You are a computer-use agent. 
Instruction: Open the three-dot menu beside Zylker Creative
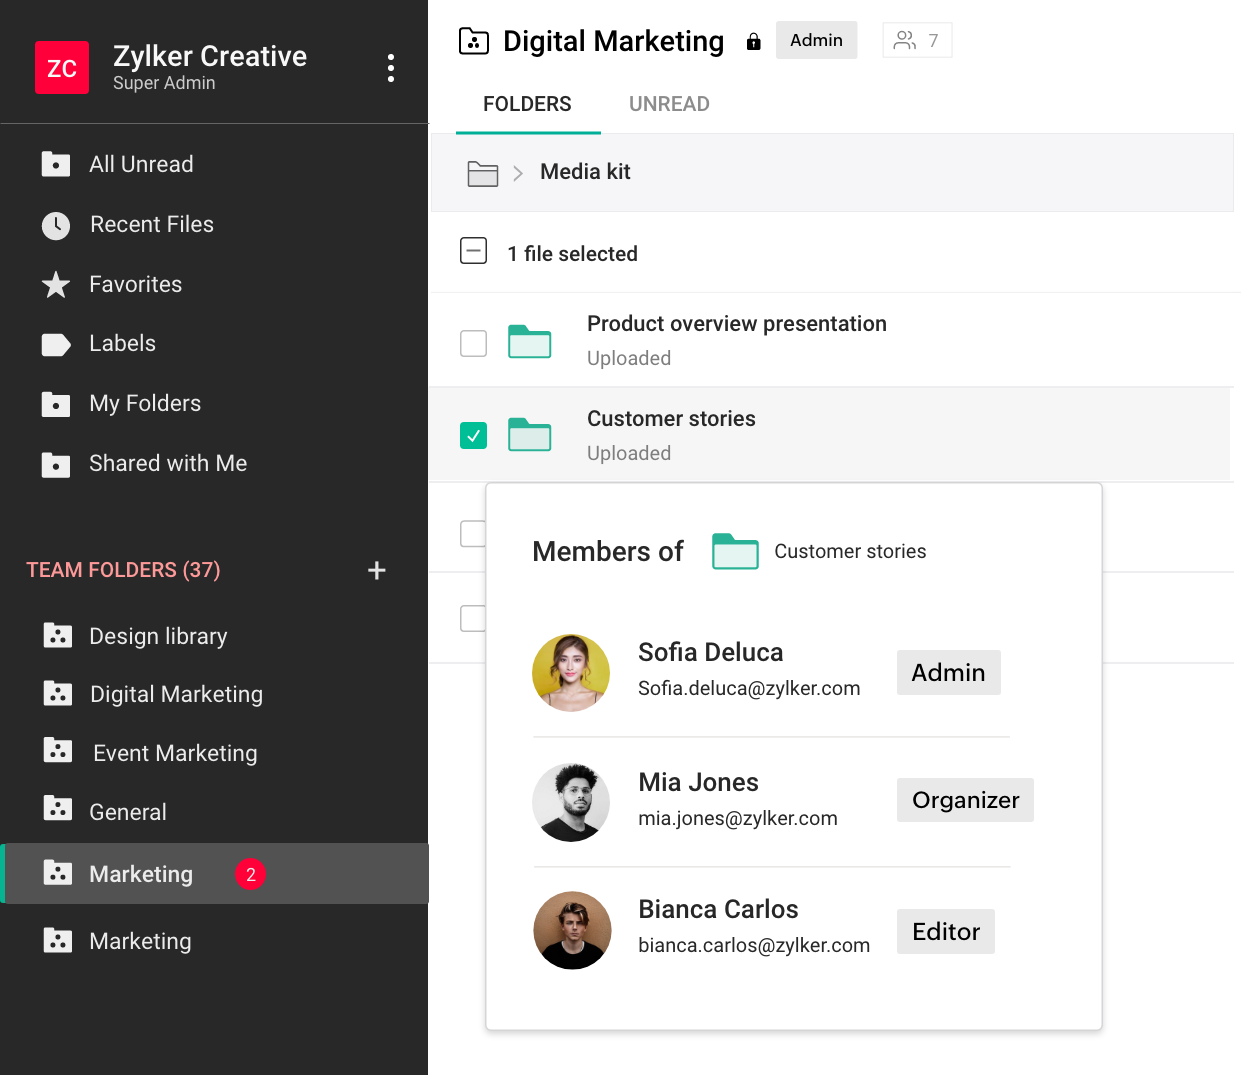point(390,68)
